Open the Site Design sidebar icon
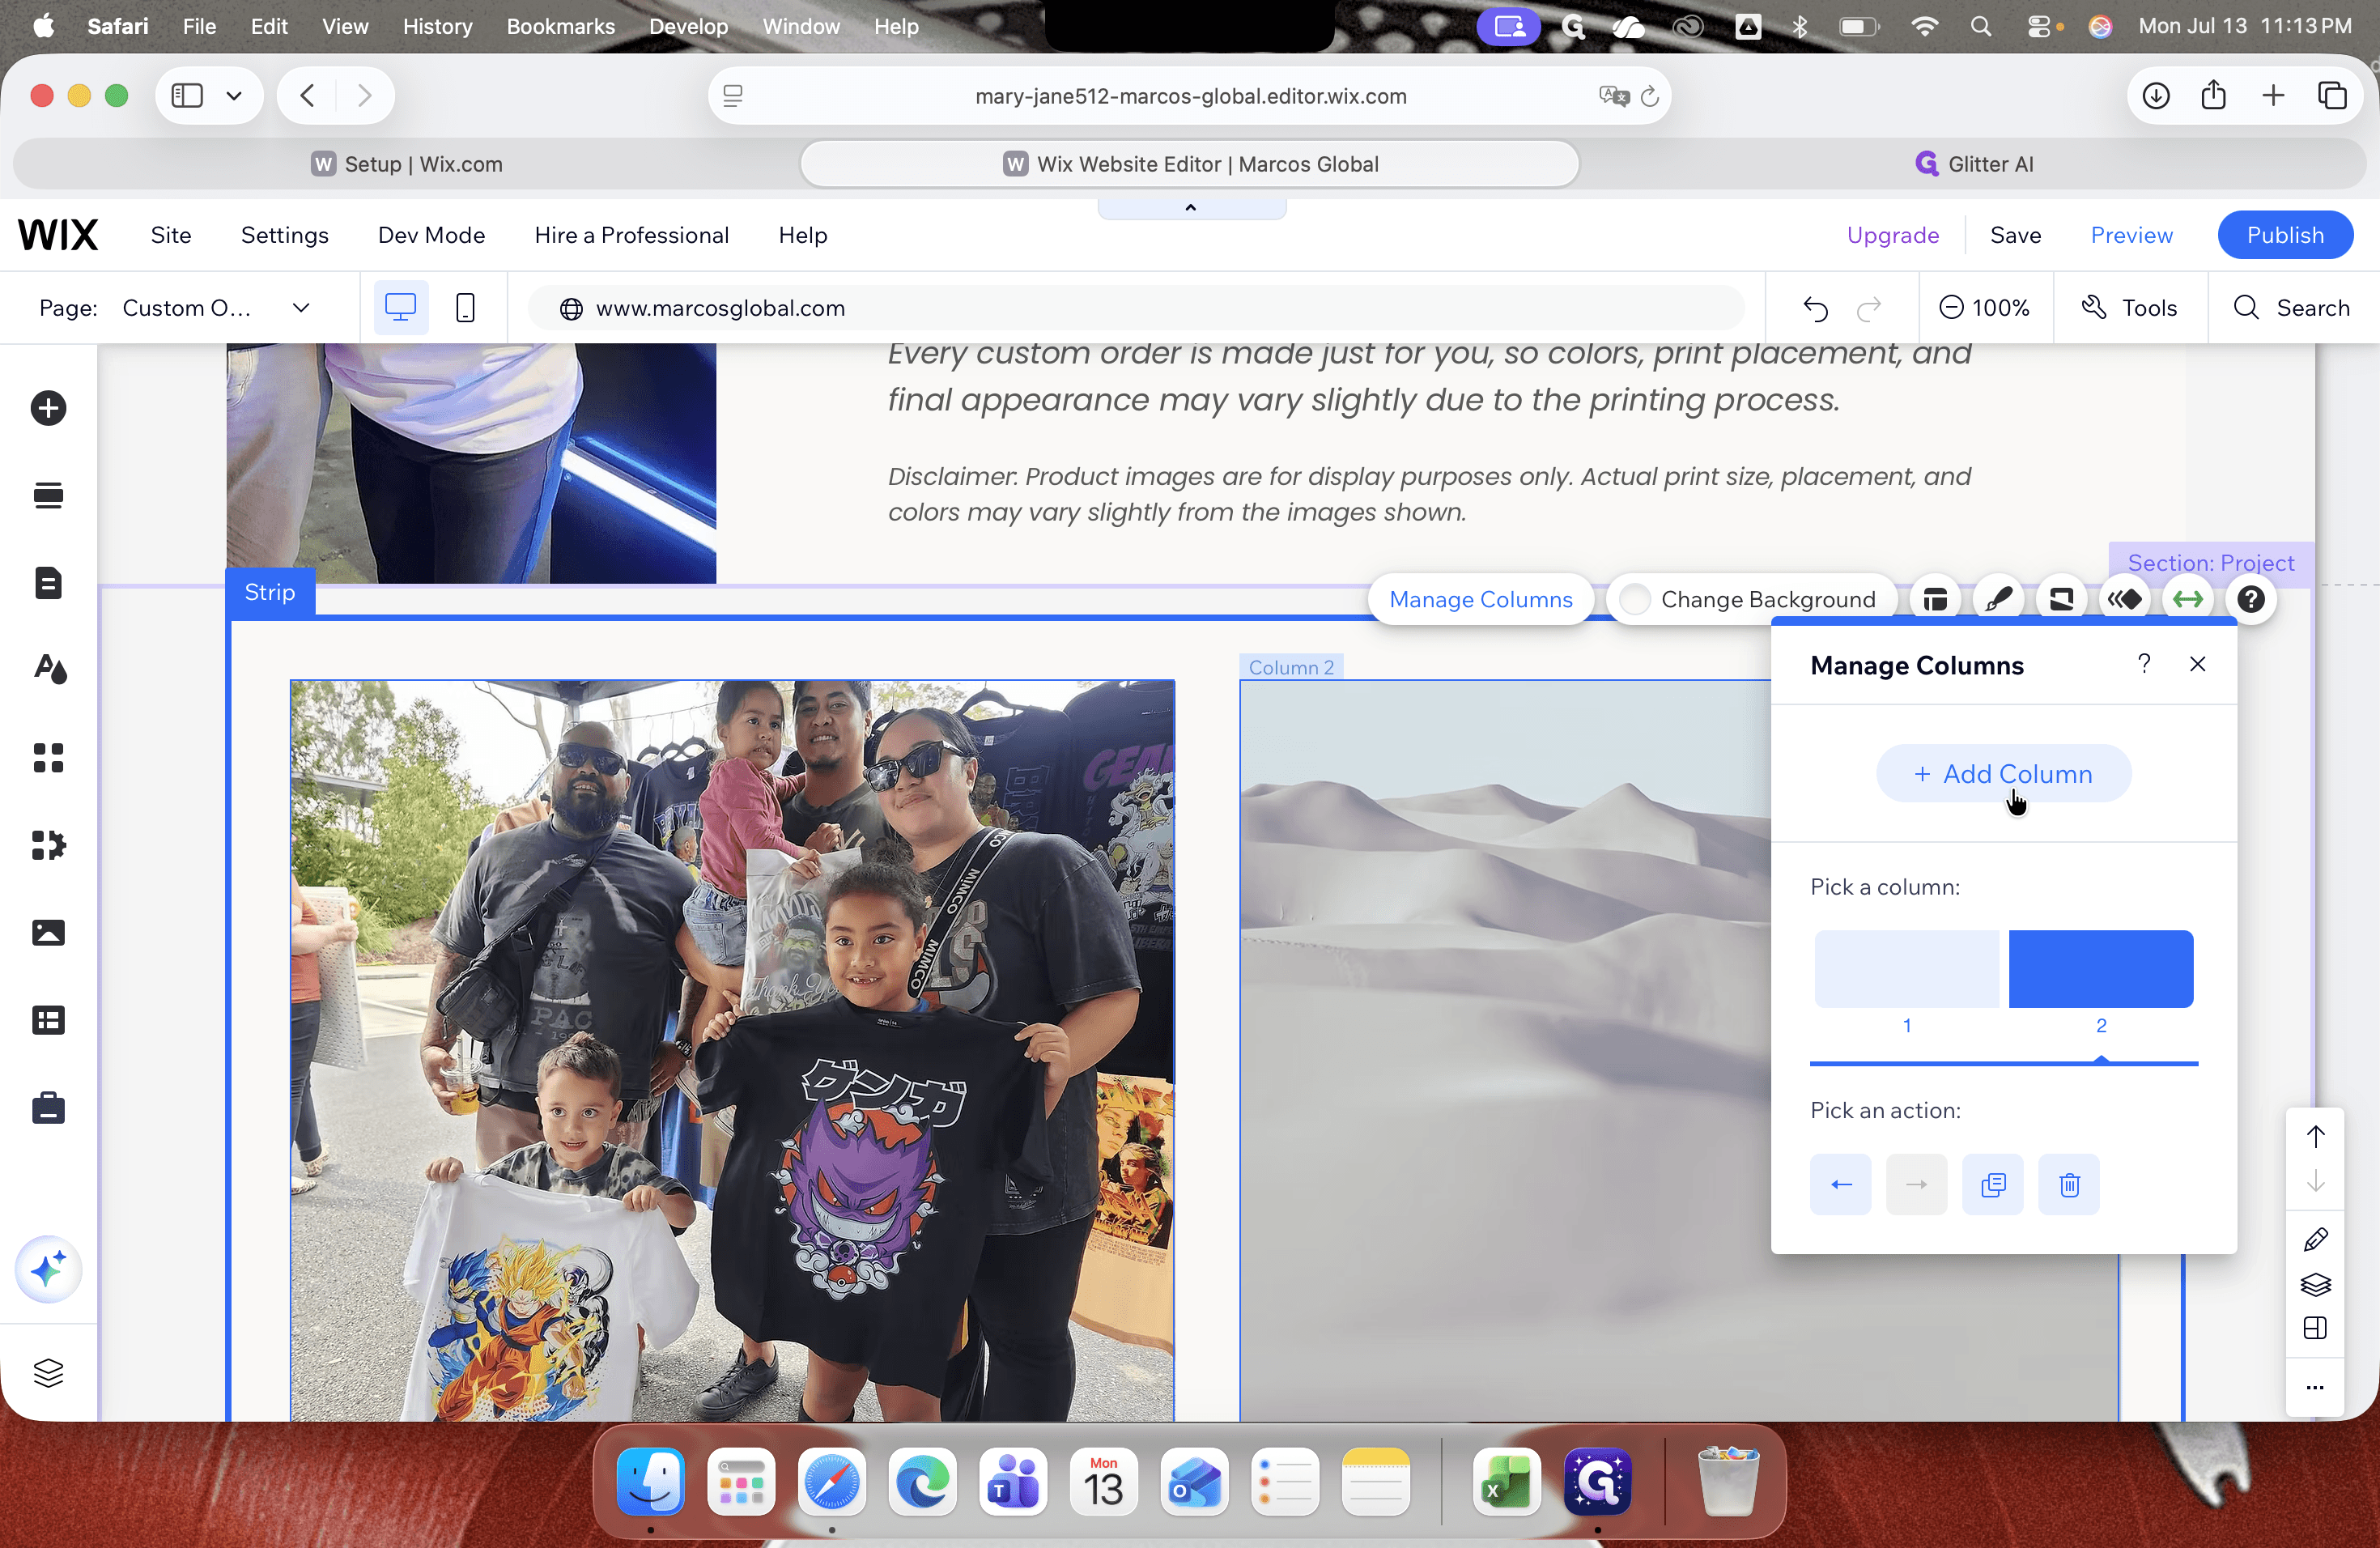Screen dimensions: 2380x1548 (49, 669)
